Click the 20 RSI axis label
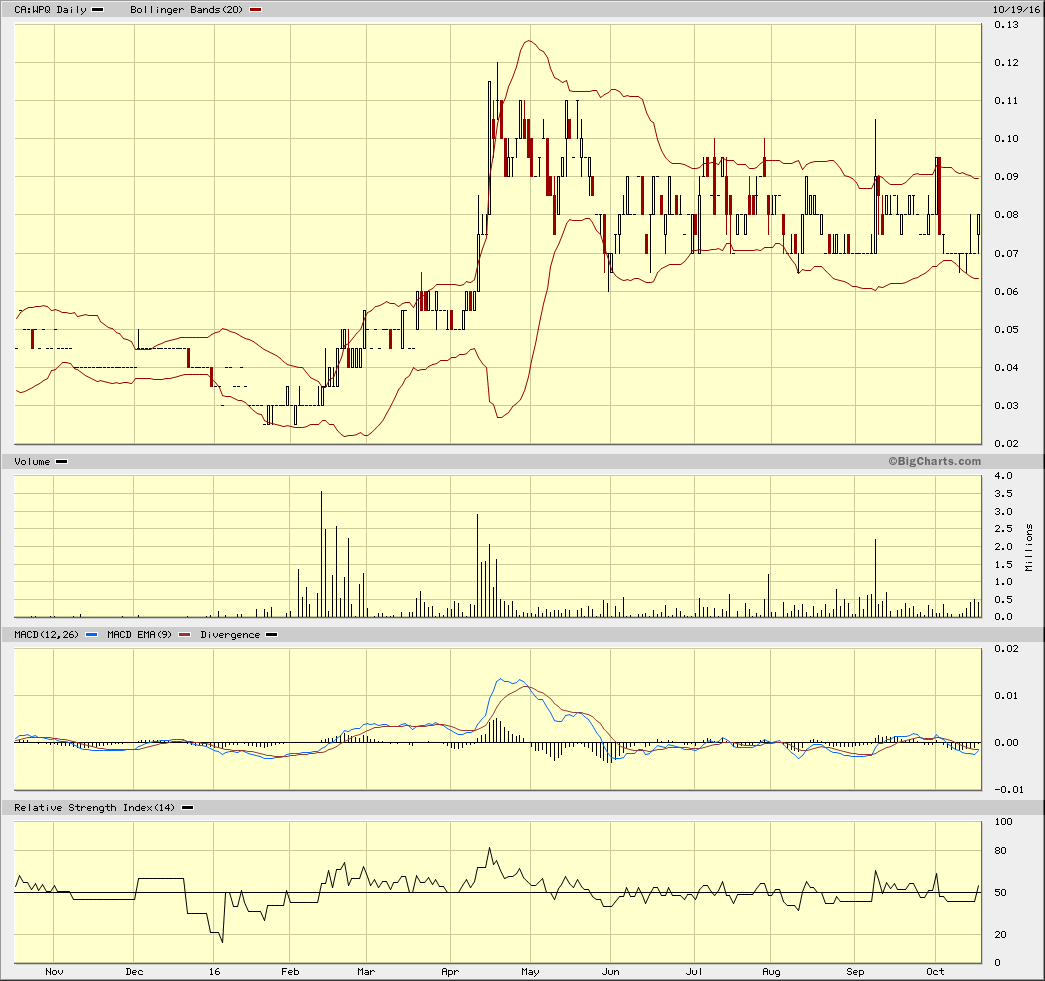The height and width of the screenshot is (981, 1045). point(1000,934)
